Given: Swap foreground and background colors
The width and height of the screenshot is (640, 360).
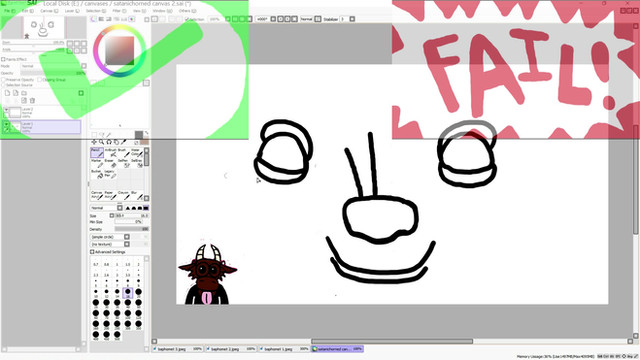Looking at the screenshot, I should 146,133.
